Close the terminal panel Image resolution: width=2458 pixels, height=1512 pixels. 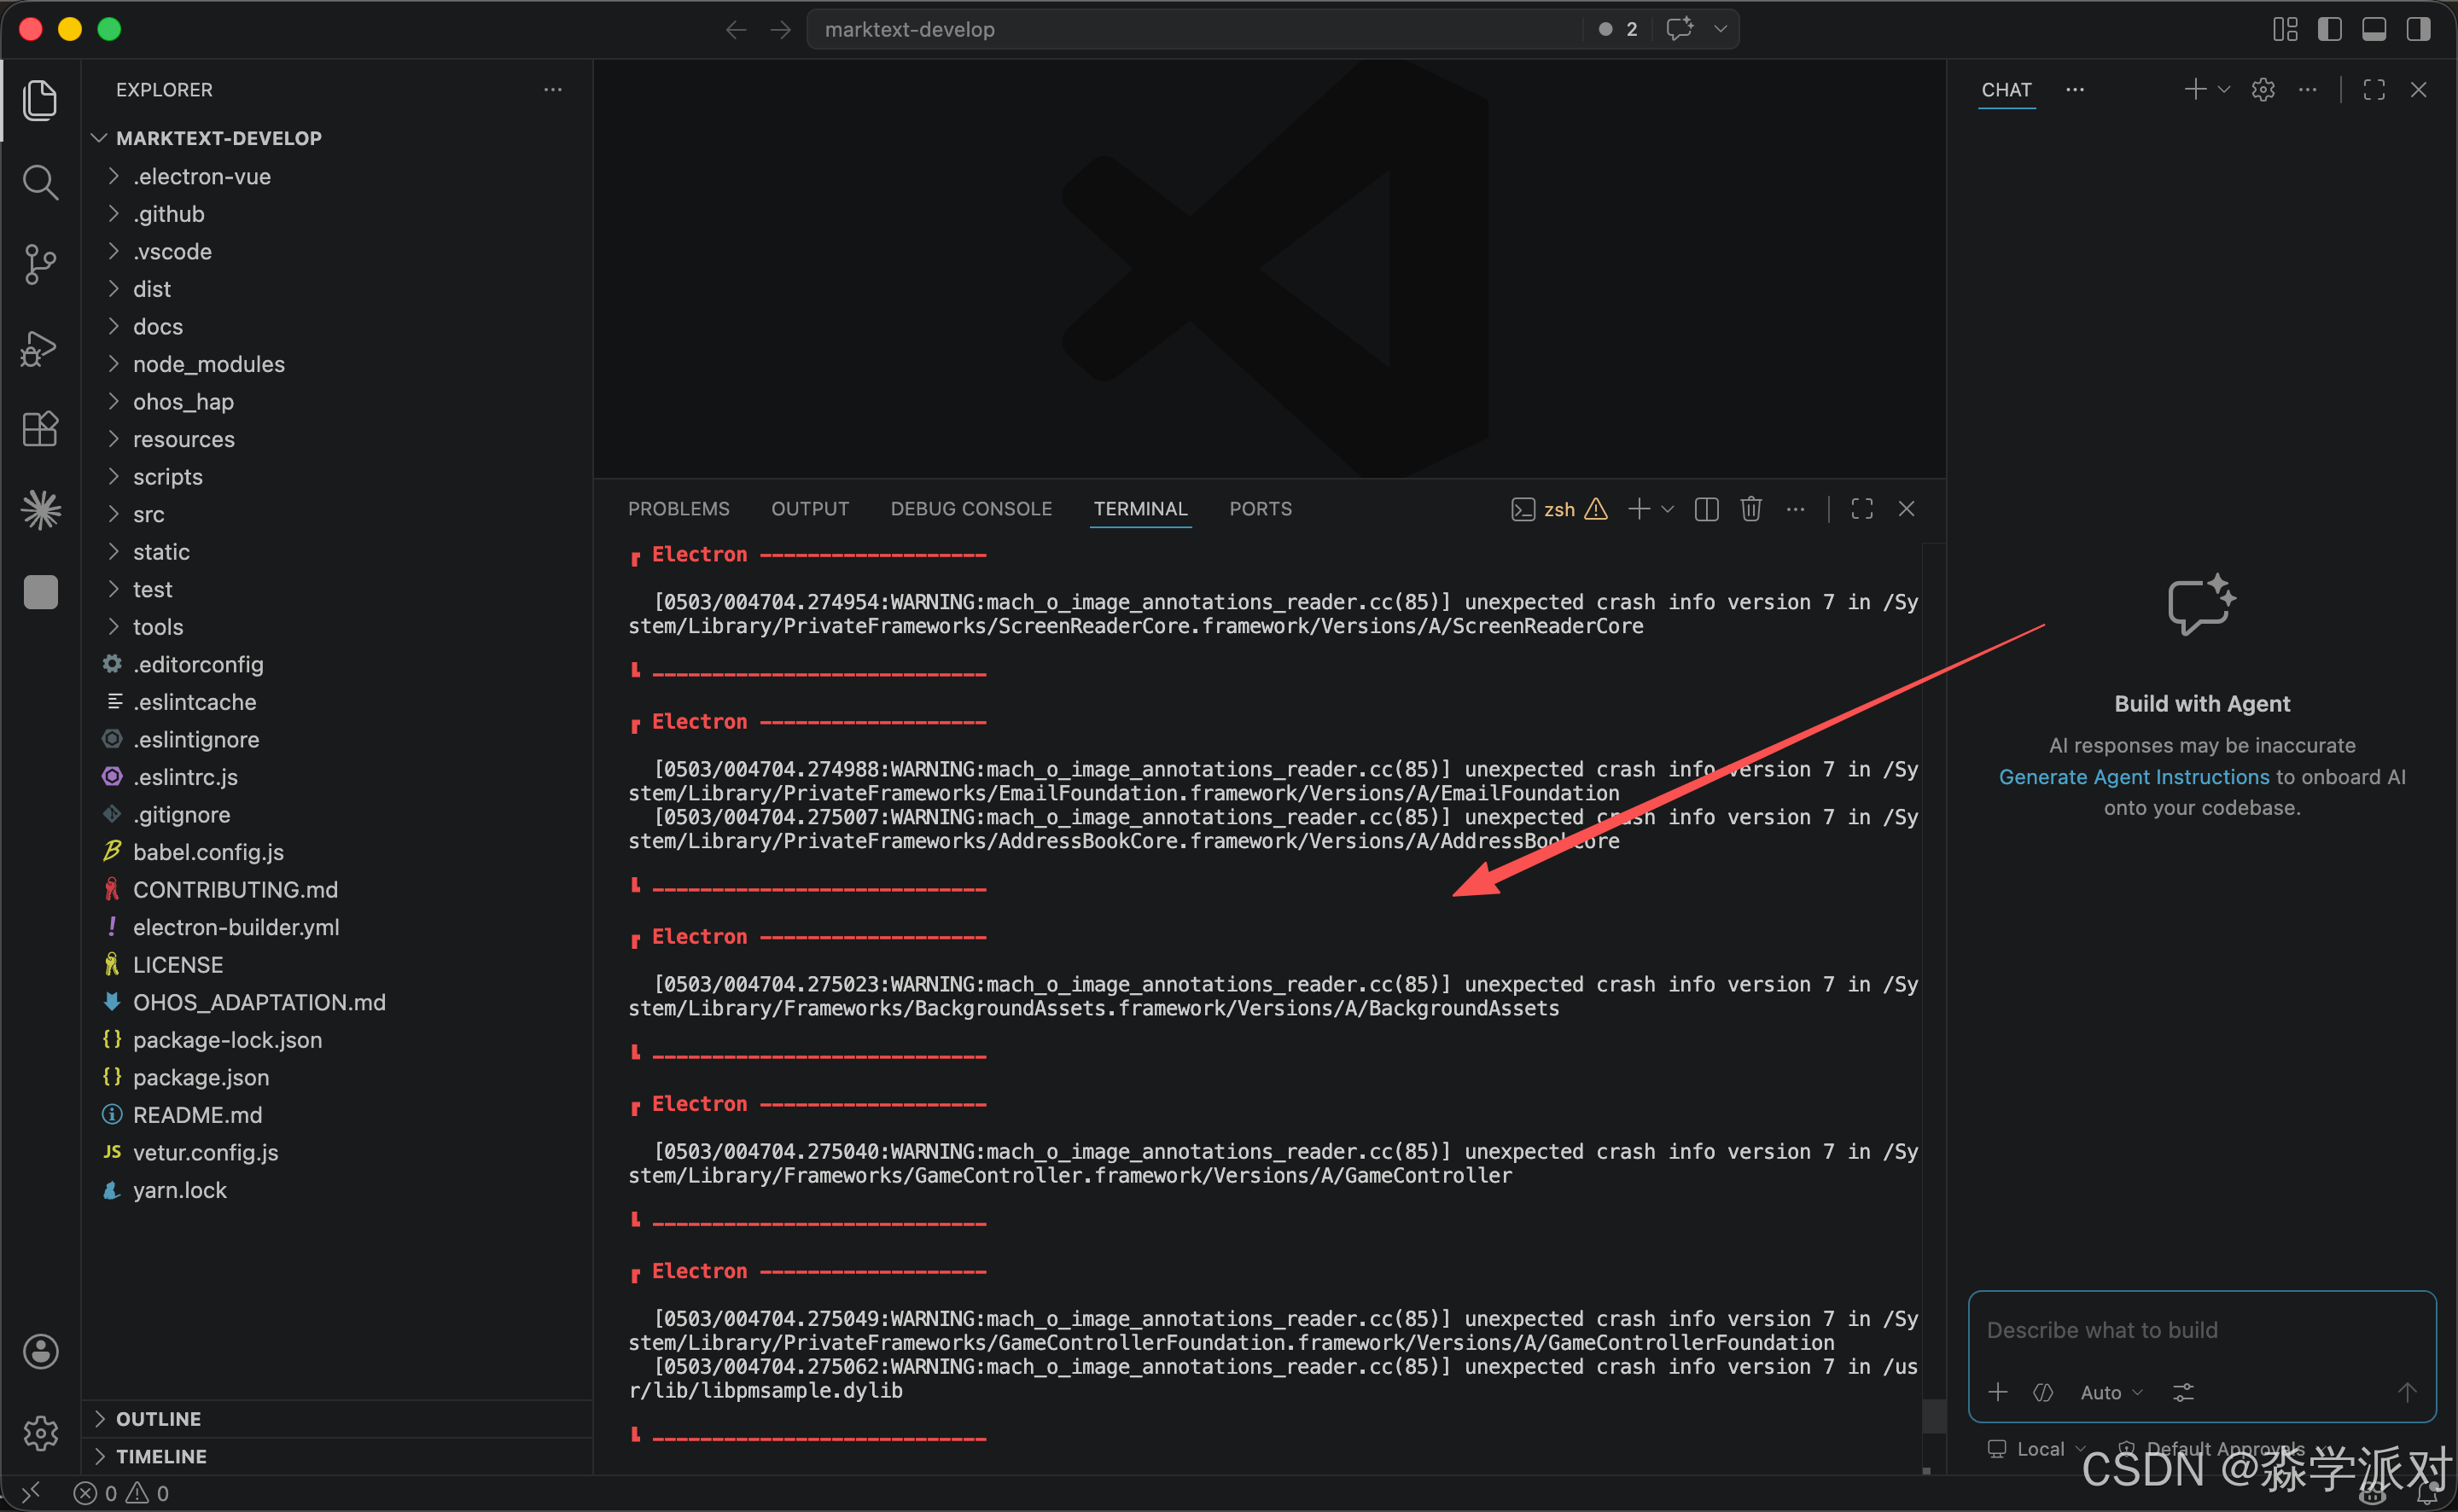(x=1907, y=509)
